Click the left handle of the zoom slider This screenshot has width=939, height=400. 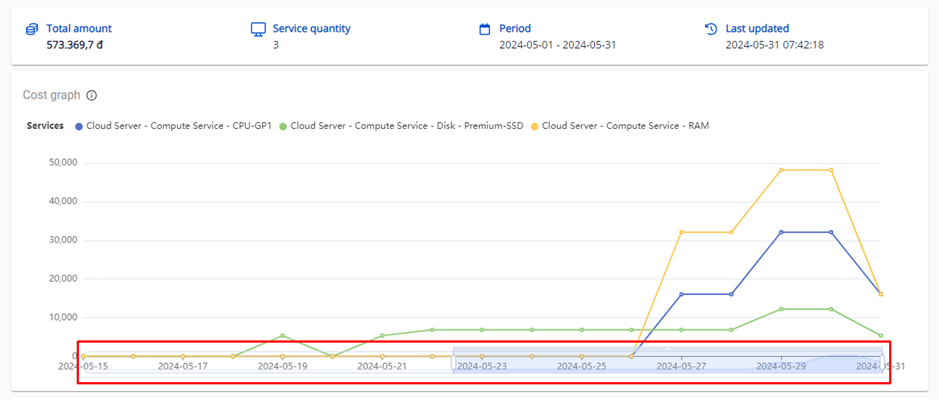click(x=453, y=360)
